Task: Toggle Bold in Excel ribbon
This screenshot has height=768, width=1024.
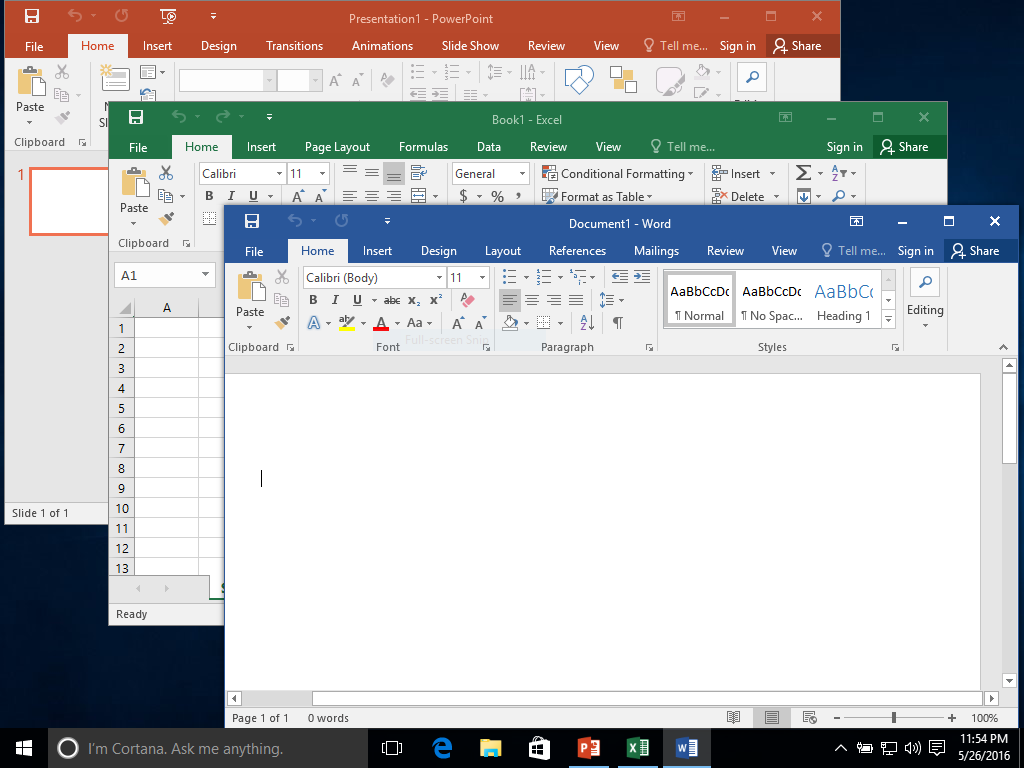Action: coord(209,196)
